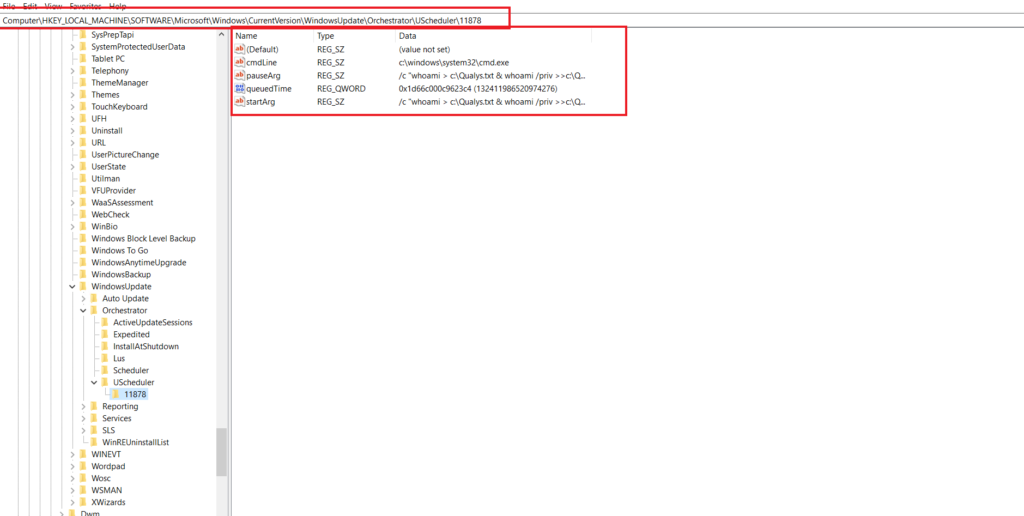Expand the WSMAN key
This screenshot has width=1024, height=516.
pyautogui.click(x=72, y=490)
